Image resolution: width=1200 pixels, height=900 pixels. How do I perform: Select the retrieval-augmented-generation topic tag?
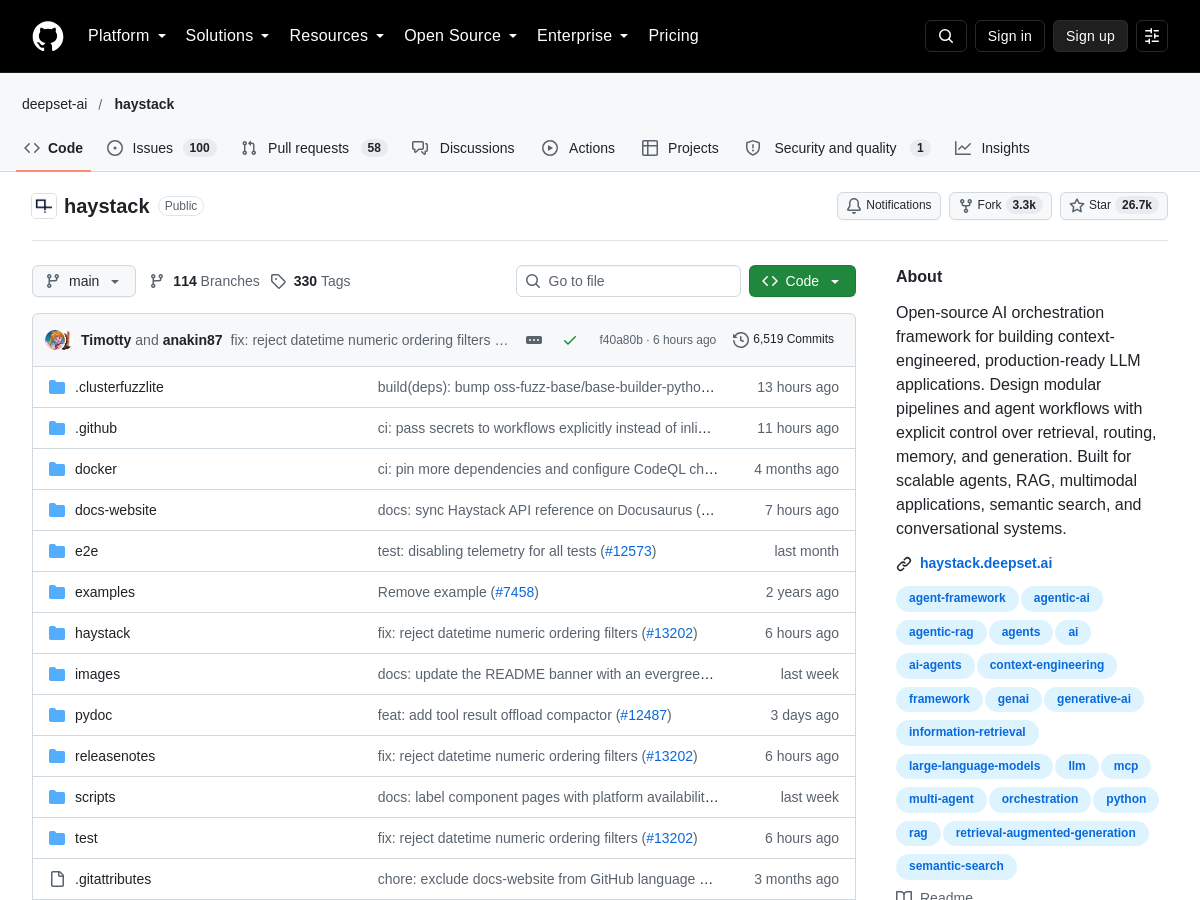1046,834
